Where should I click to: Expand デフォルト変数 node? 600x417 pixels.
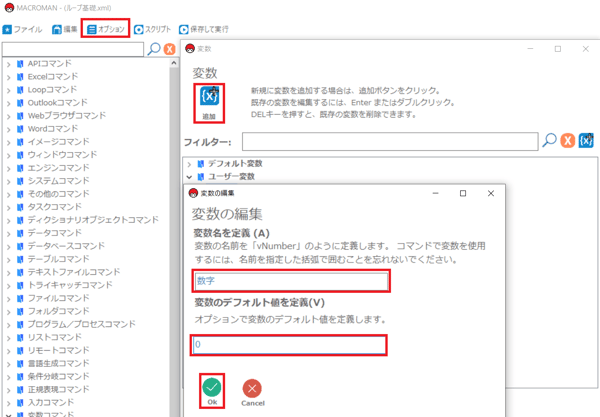tap(189, 165)
